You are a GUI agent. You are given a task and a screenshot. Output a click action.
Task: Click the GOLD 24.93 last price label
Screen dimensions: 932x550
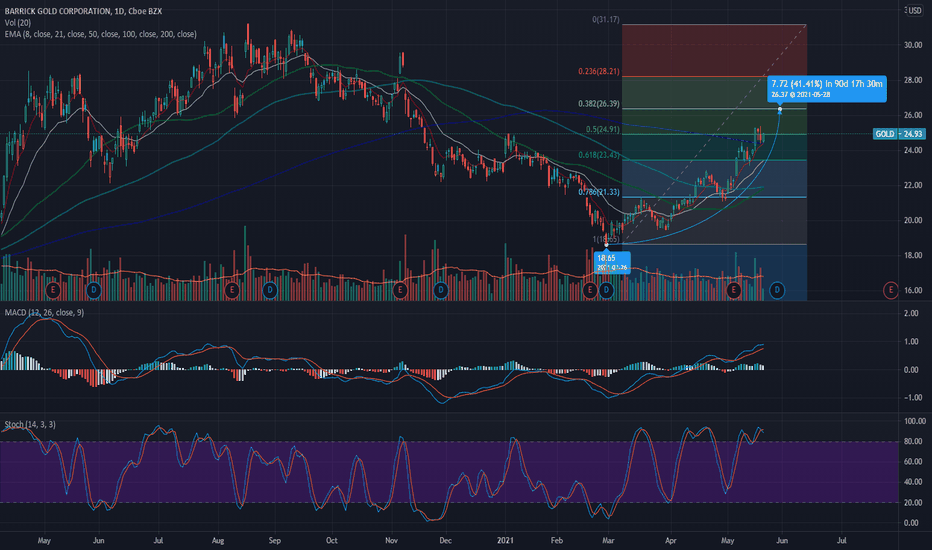pos(899,134)
